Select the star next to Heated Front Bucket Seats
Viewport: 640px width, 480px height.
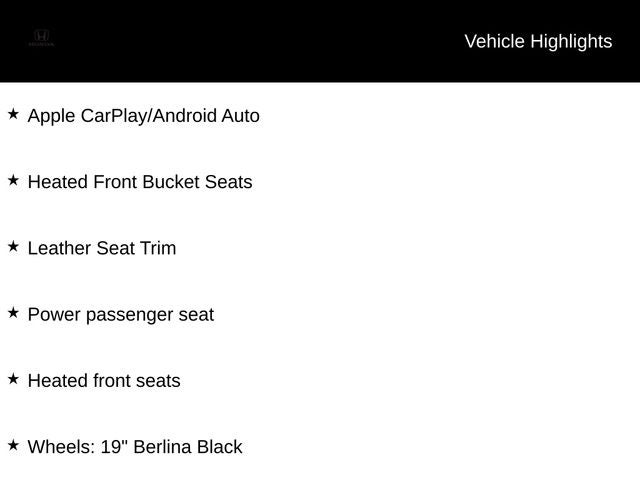(x=13, y=180)
